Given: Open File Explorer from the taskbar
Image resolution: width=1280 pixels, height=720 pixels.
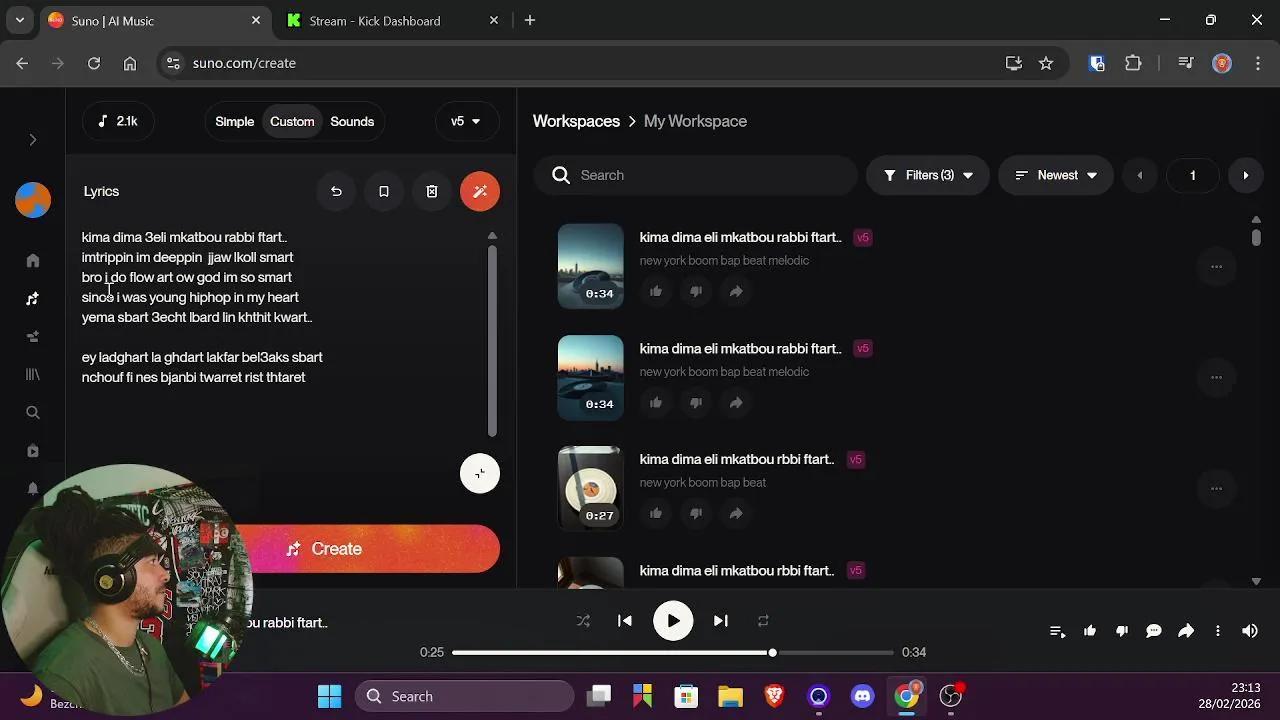Looking at the screenshot, I should [730, 696].
